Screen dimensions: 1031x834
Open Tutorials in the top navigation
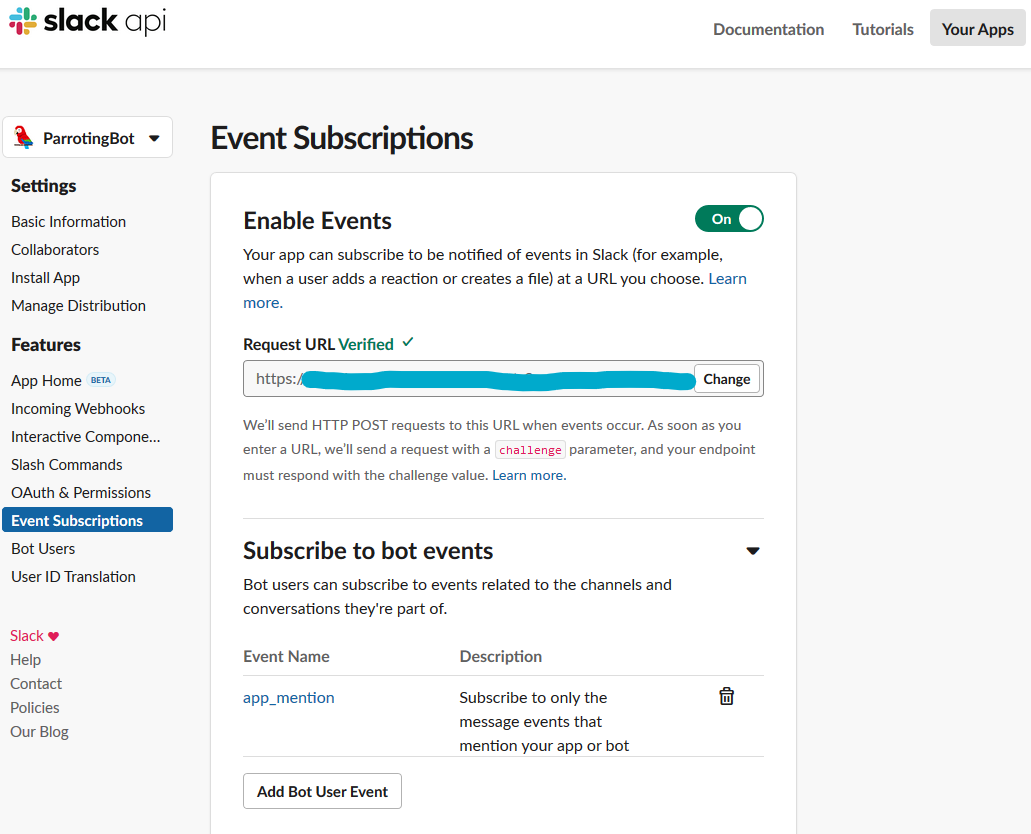[x=882, y=30]
